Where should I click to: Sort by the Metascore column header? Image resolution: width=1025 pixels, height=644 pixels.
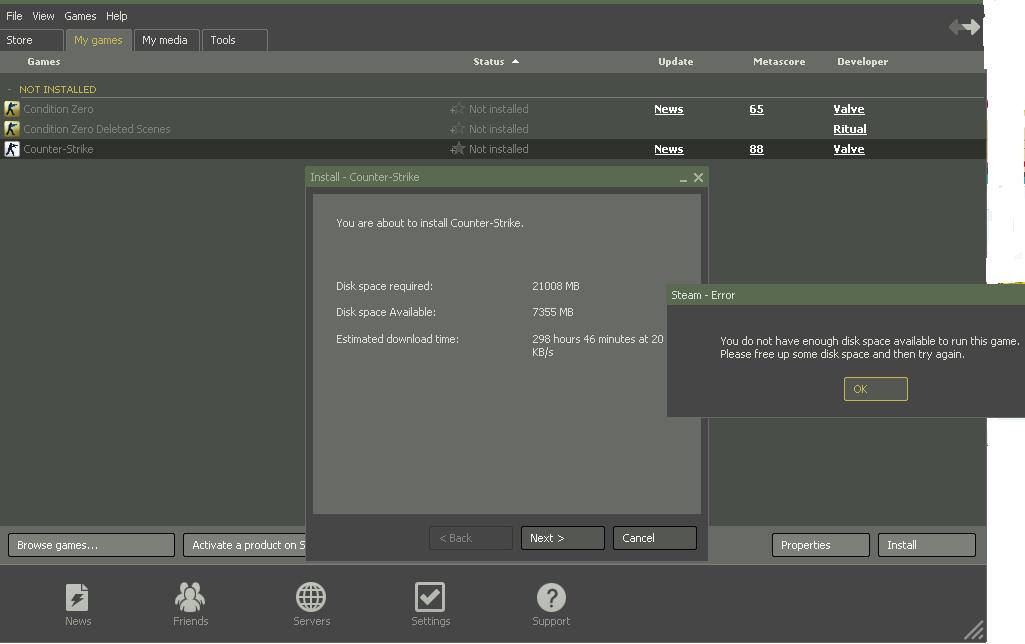(779, 61)
